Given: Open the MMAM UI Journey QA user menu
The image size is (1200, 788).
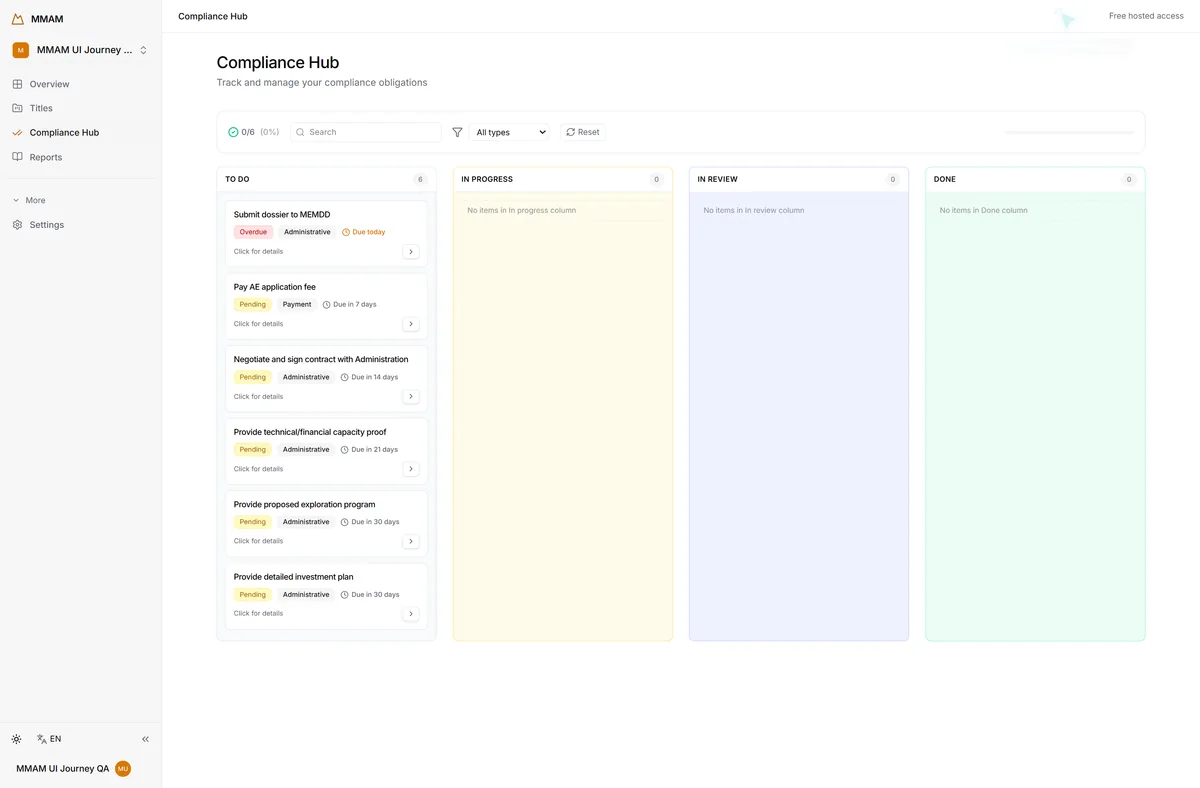Looking at the screenshot, I should [74, 769].
